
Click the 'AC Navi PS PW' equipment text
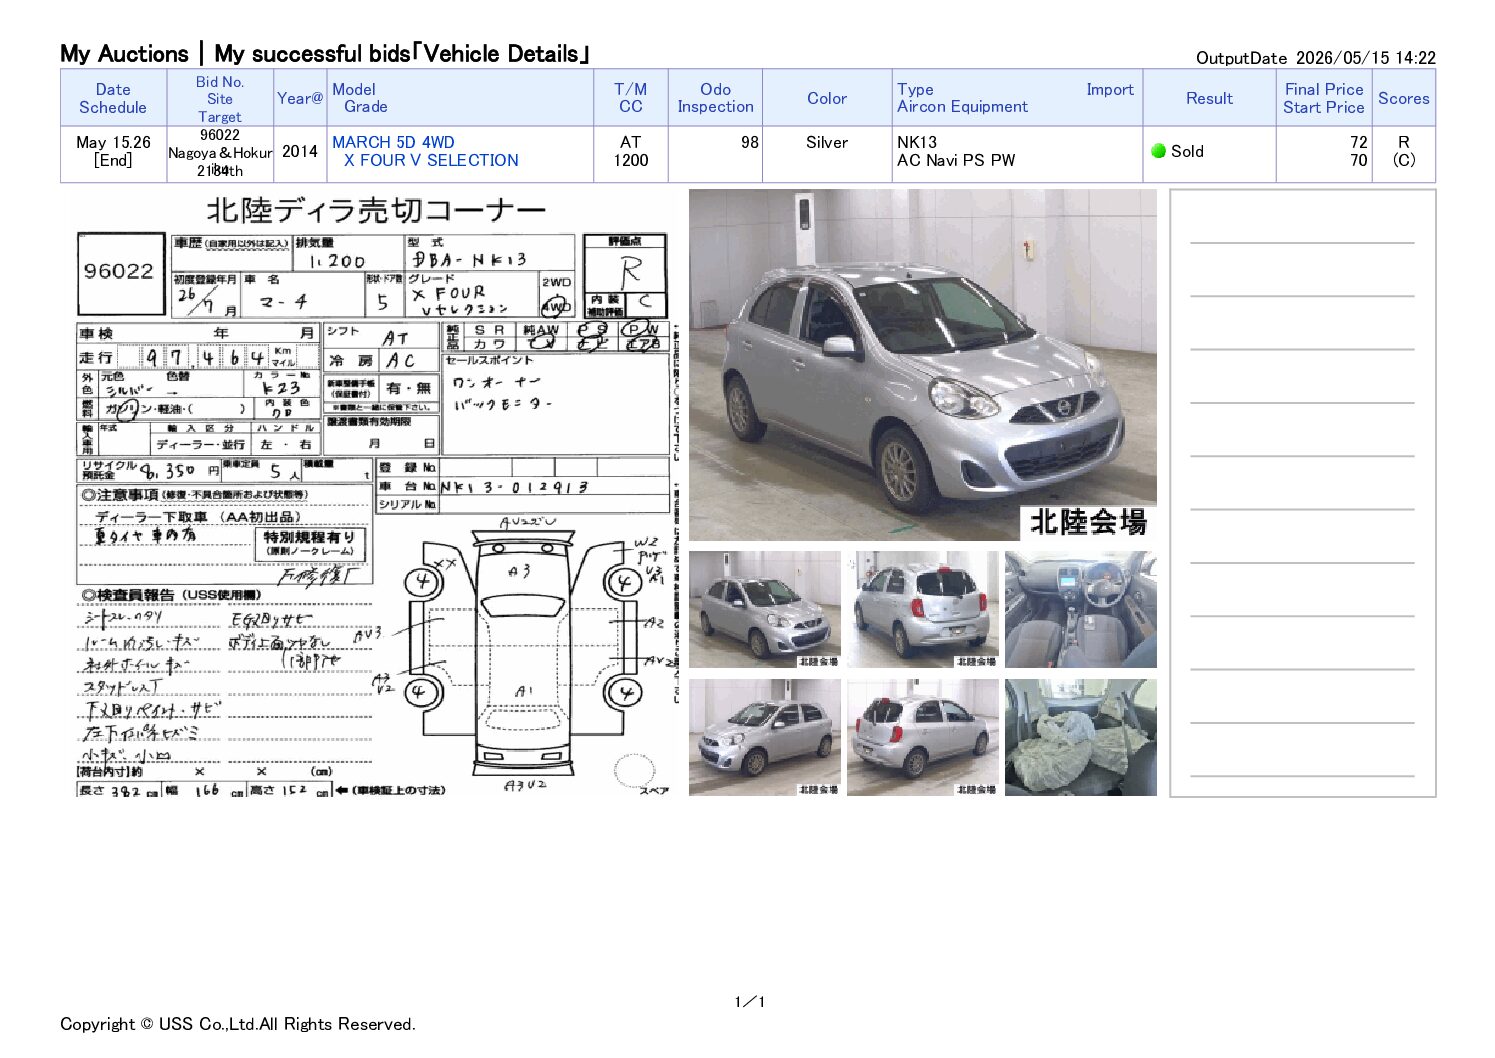[x=956, y=160]
